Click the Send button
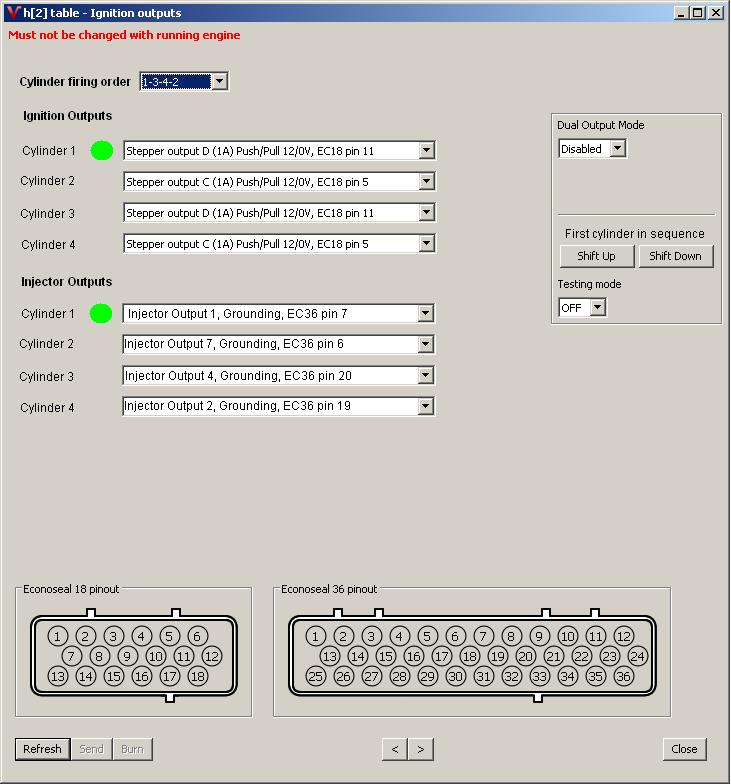731x784 pixels. pyautogui.click(x=92, y=749)
